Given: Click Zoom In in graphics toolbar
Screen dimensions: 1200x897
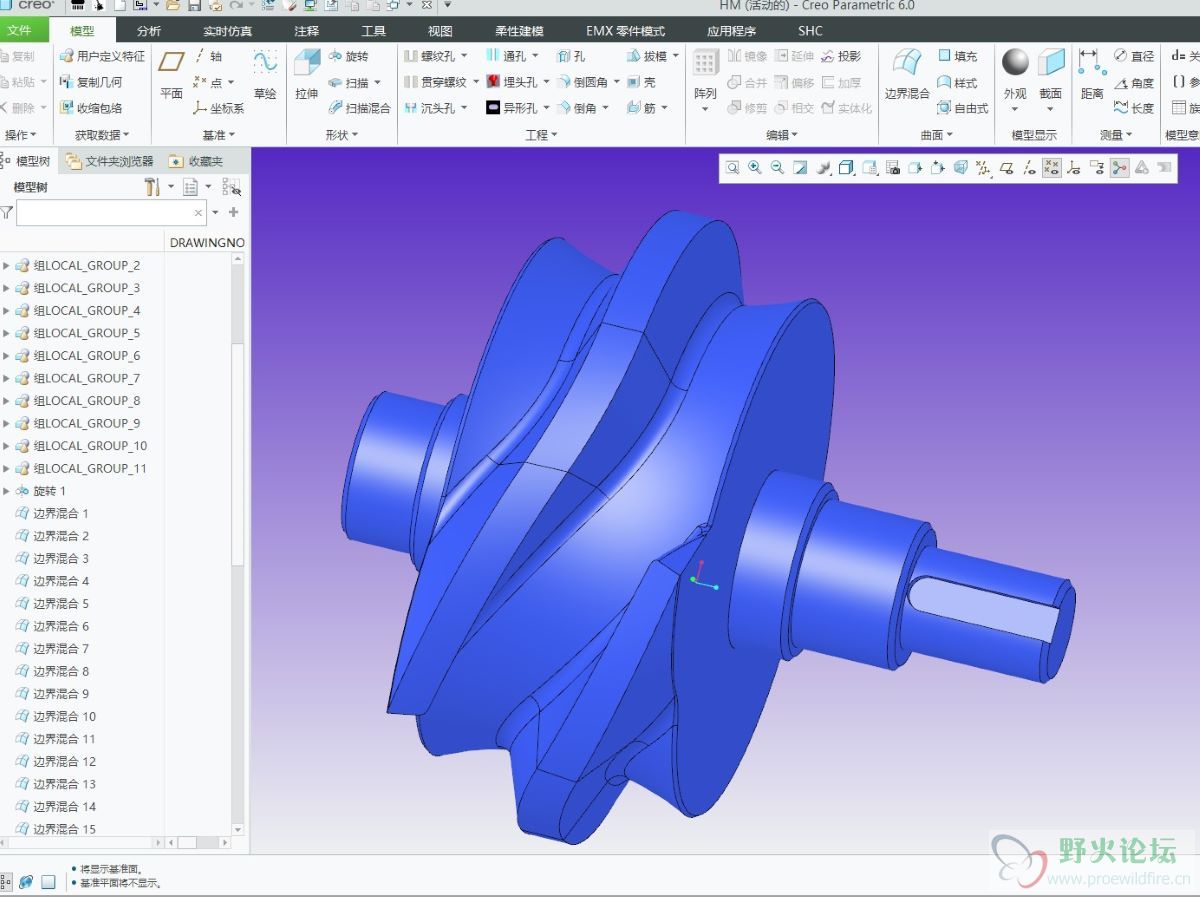Looking at the screenshot, I should [x=755, y=168].
